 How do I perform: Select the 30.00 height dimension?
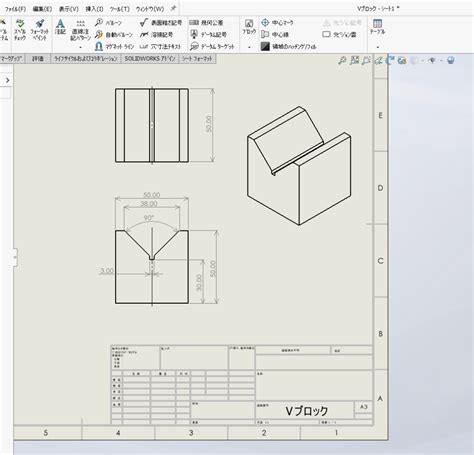[199, 282]
